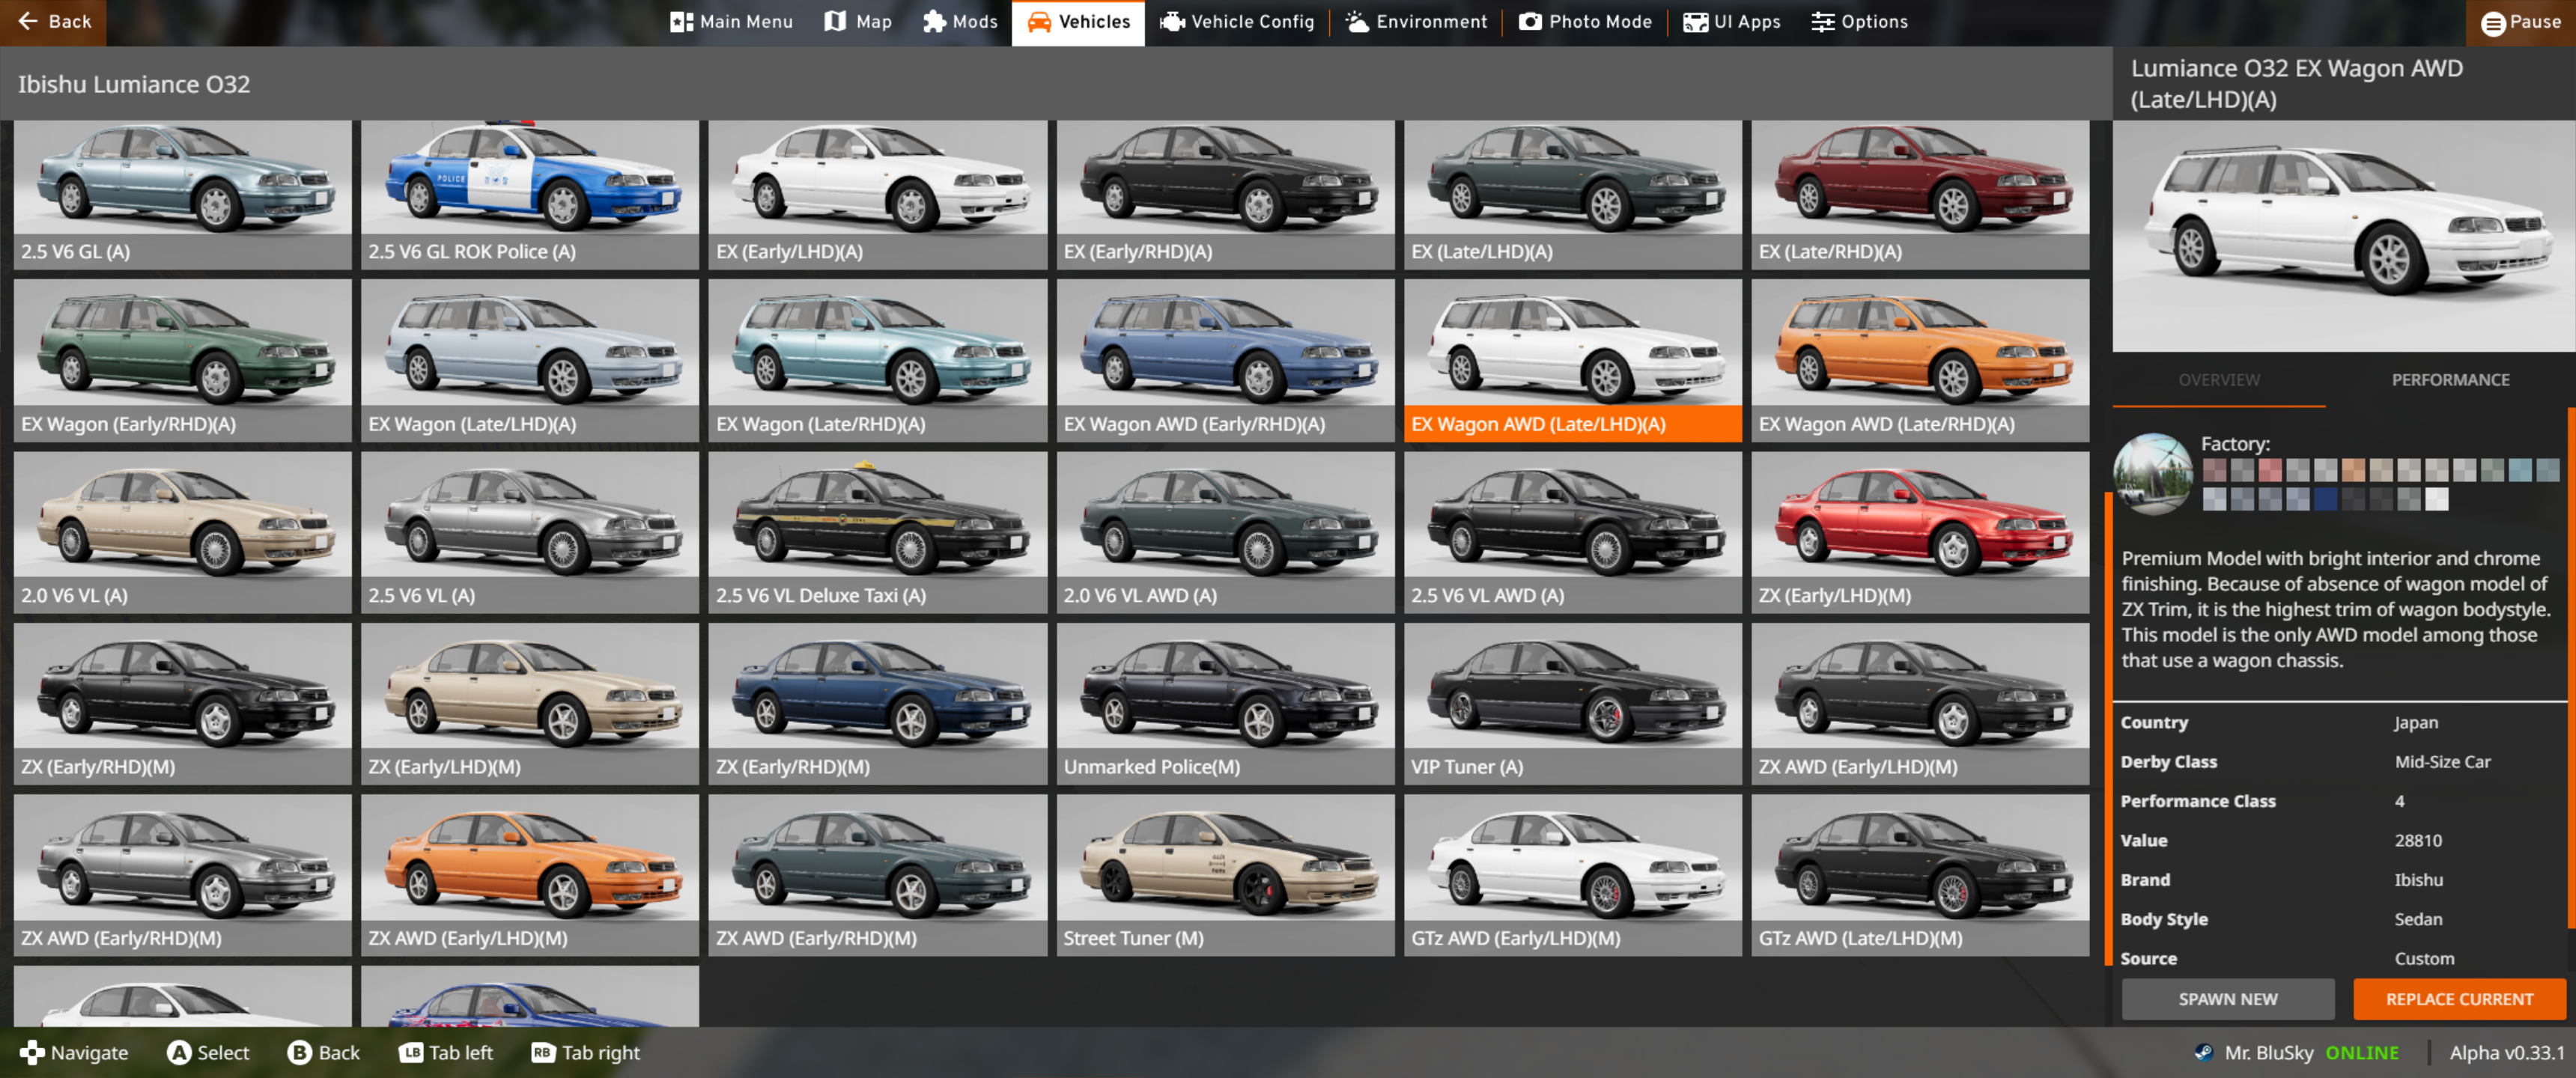Open Vehicle Config from the top bar

(x=1236, y=22)
